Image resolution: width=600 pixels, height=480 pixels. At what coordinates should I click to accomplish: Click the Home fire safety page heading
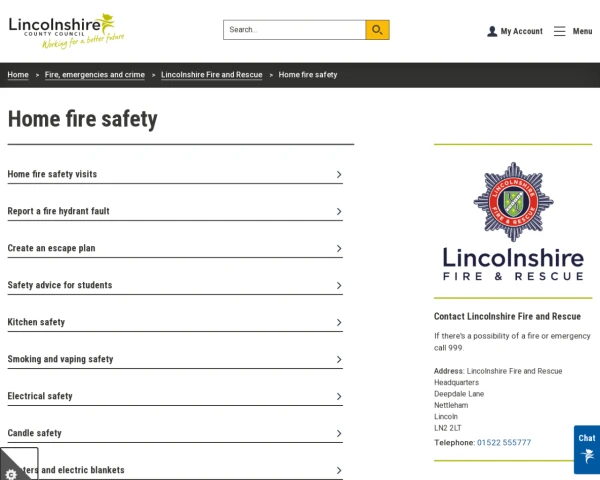pyautogui.click(x=83, y=119)
